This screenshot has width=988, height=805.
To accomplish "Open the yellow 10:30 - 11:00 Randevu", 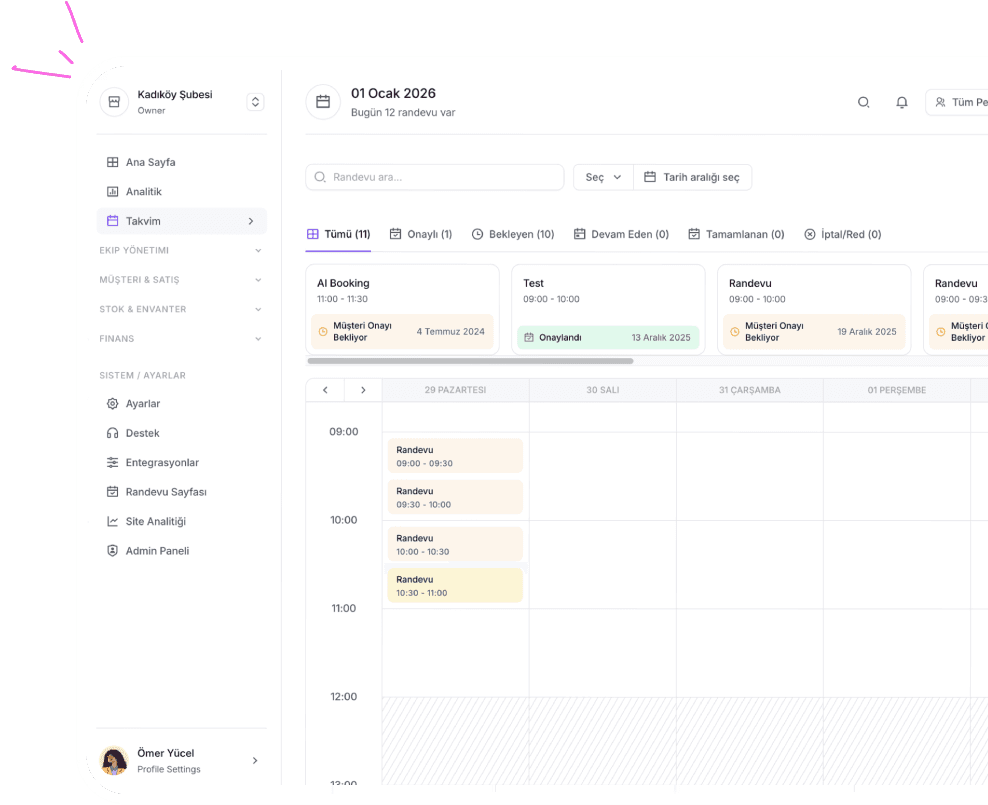I will click(454, 586).
